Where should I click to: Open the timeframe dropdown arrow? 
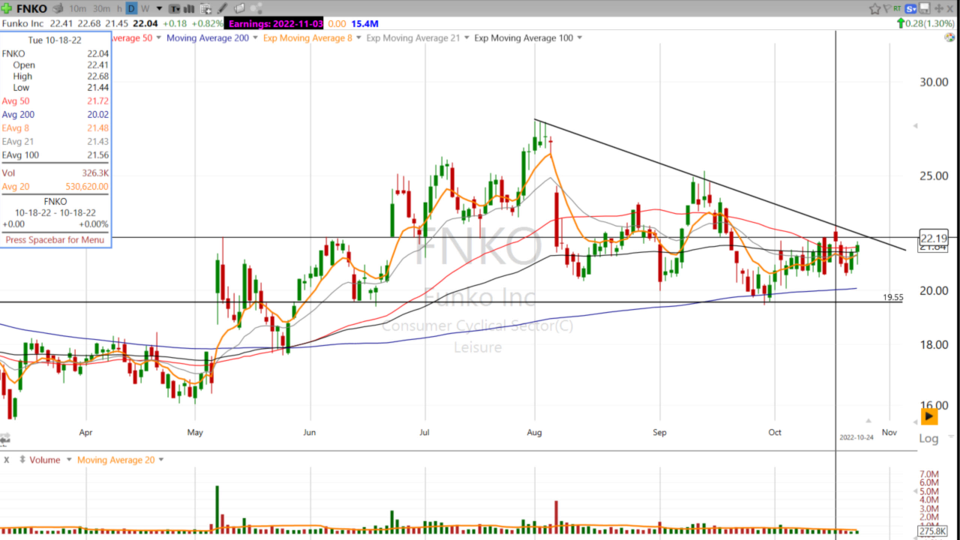coord(159,9)
